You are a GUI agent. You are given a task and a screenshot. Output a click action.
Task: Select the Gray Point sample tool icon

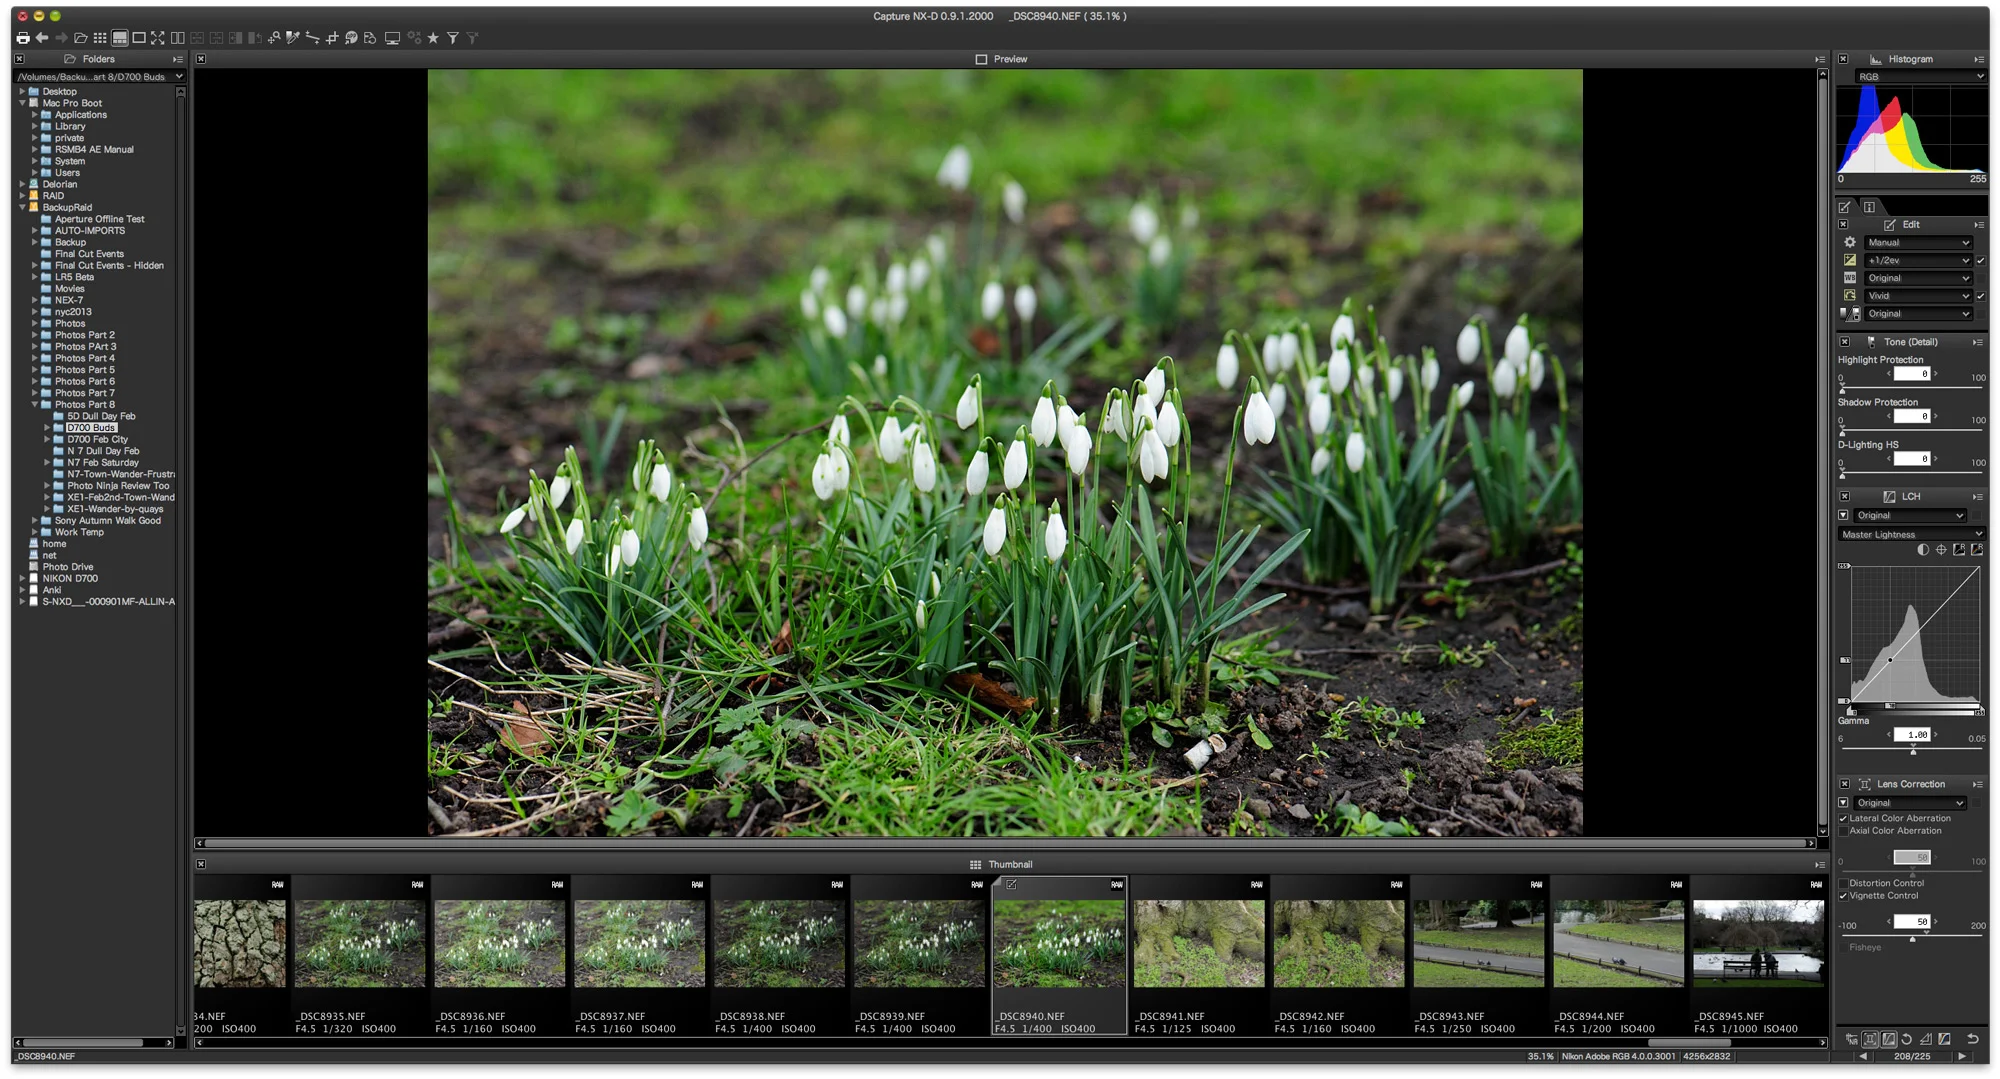tap(292, 38)
